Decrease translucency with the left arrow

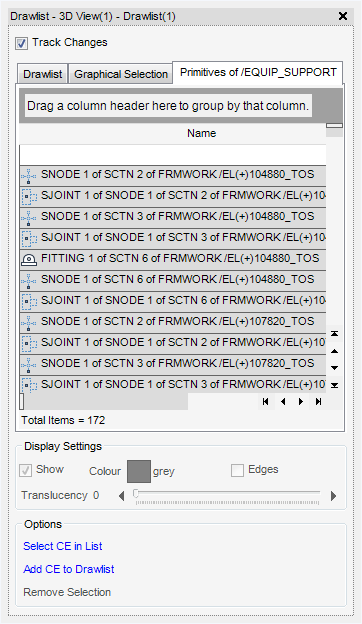tap(122, 496)
